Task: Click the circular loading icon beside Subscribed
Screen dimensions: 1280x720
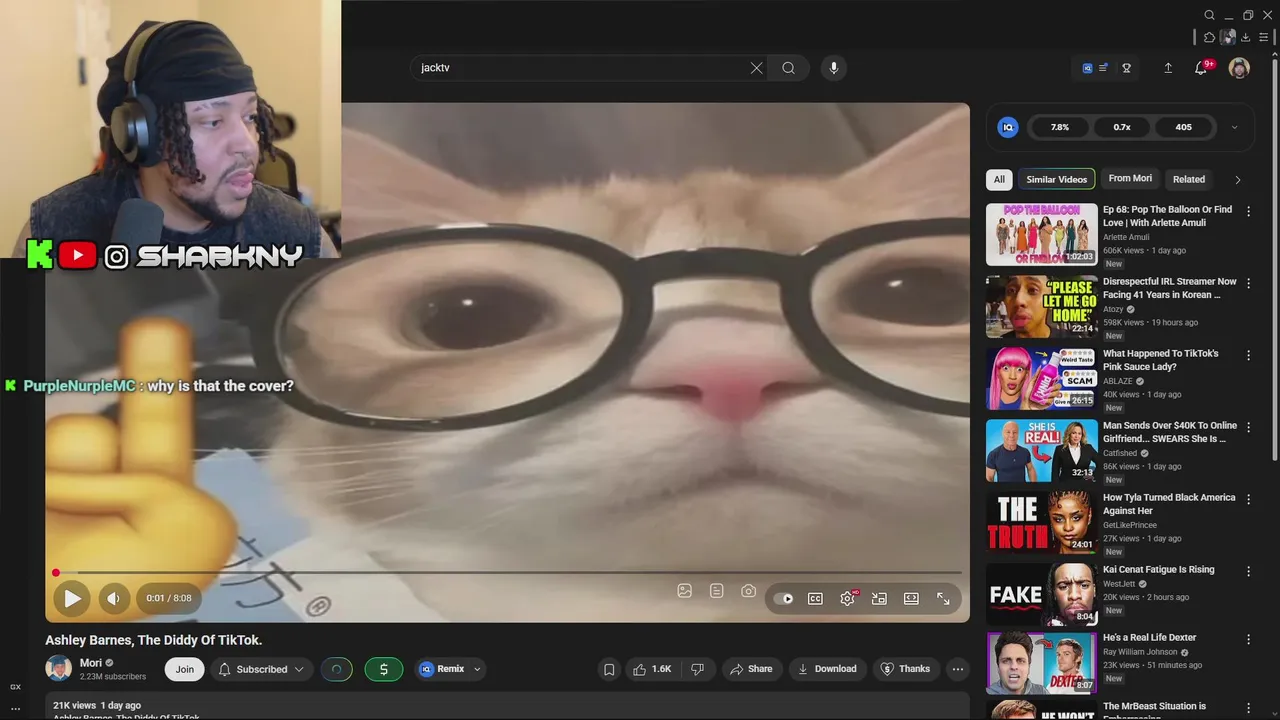Action: pos(336,669)
